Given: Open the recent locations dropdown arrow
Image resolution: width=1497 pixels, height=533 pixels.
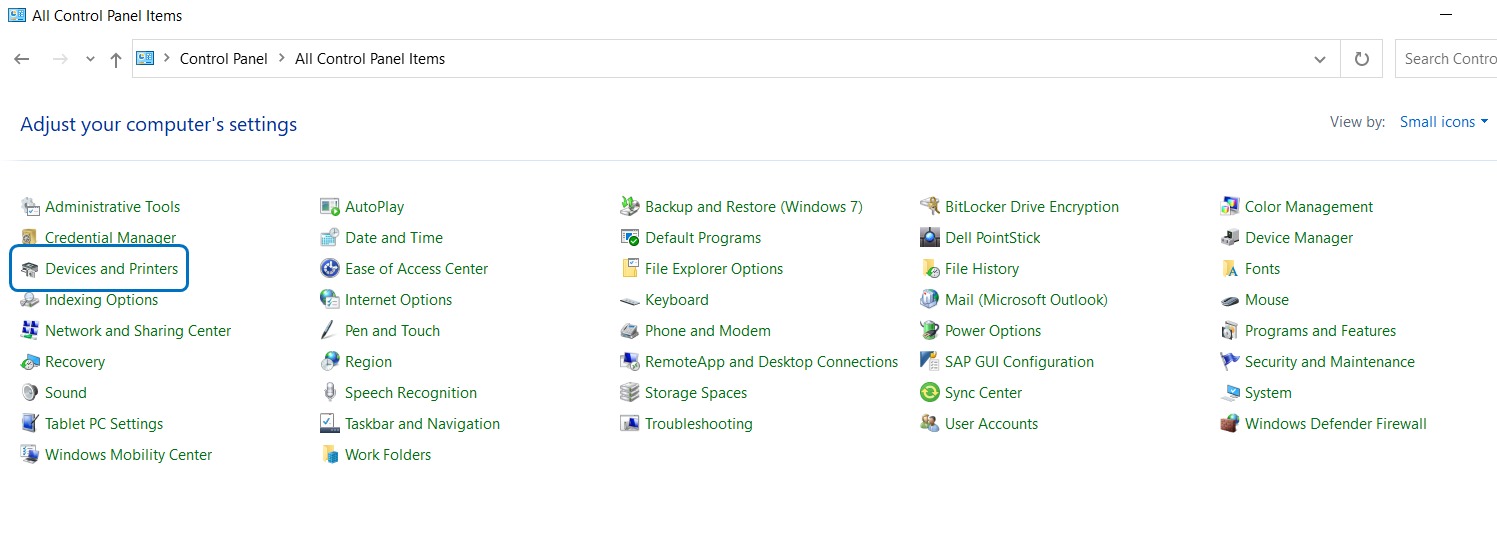Looking at the screenshot, I should pyautogui.click(x=90, y=59).
